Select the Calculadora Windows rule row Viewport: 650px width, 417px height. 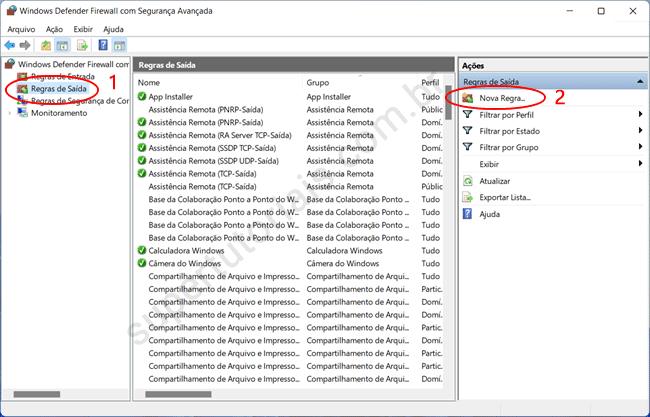point(192,250)
